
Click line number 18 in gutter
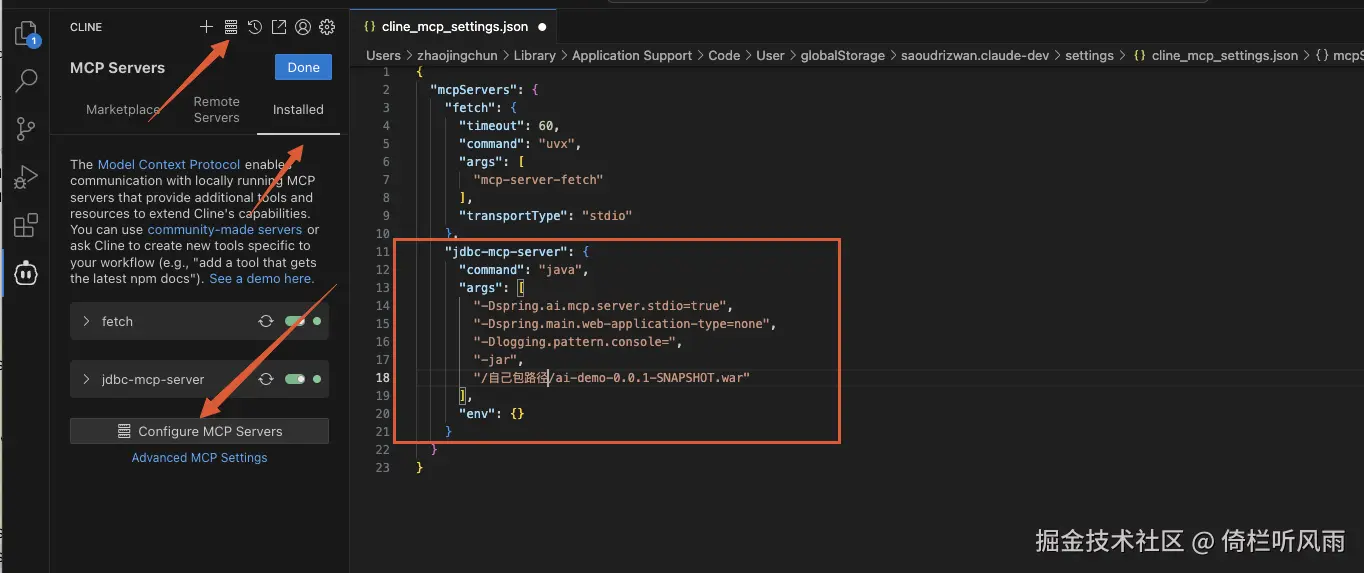(x=383, y=377)
